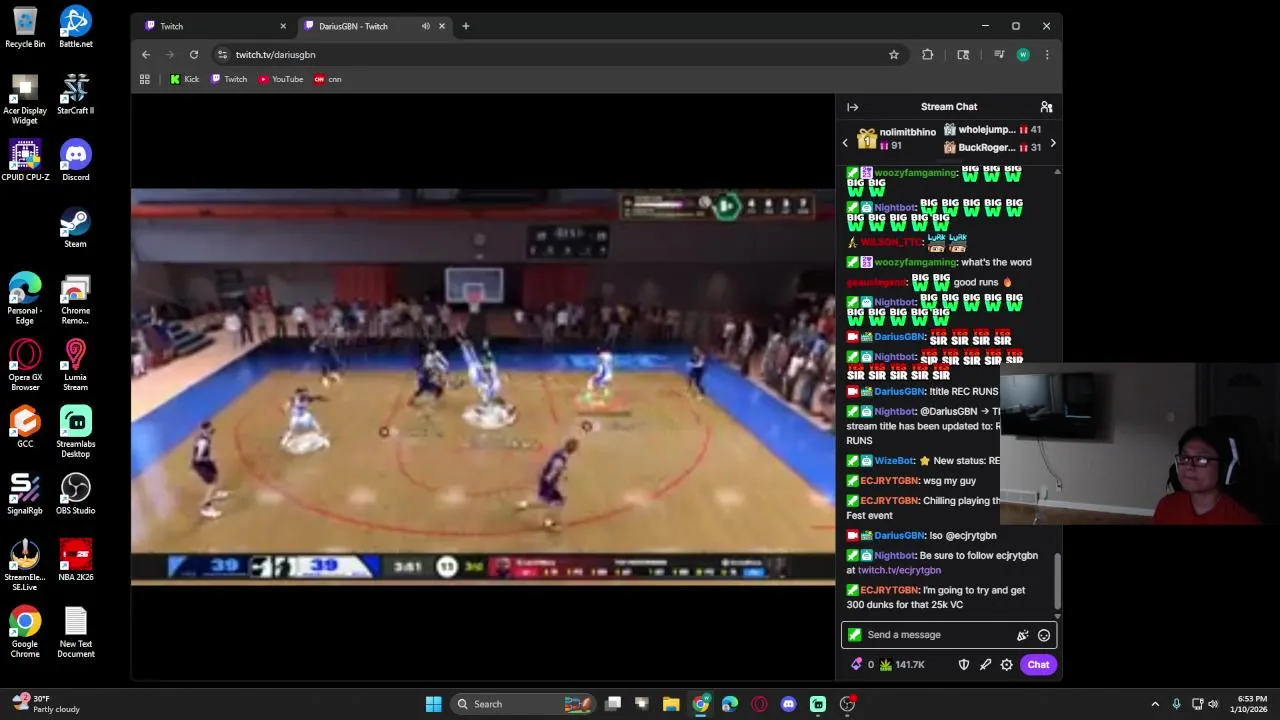Select the OBS Studio desktop icon
The height and width of the screenshot is (720, 1280).
coord(76,494)
